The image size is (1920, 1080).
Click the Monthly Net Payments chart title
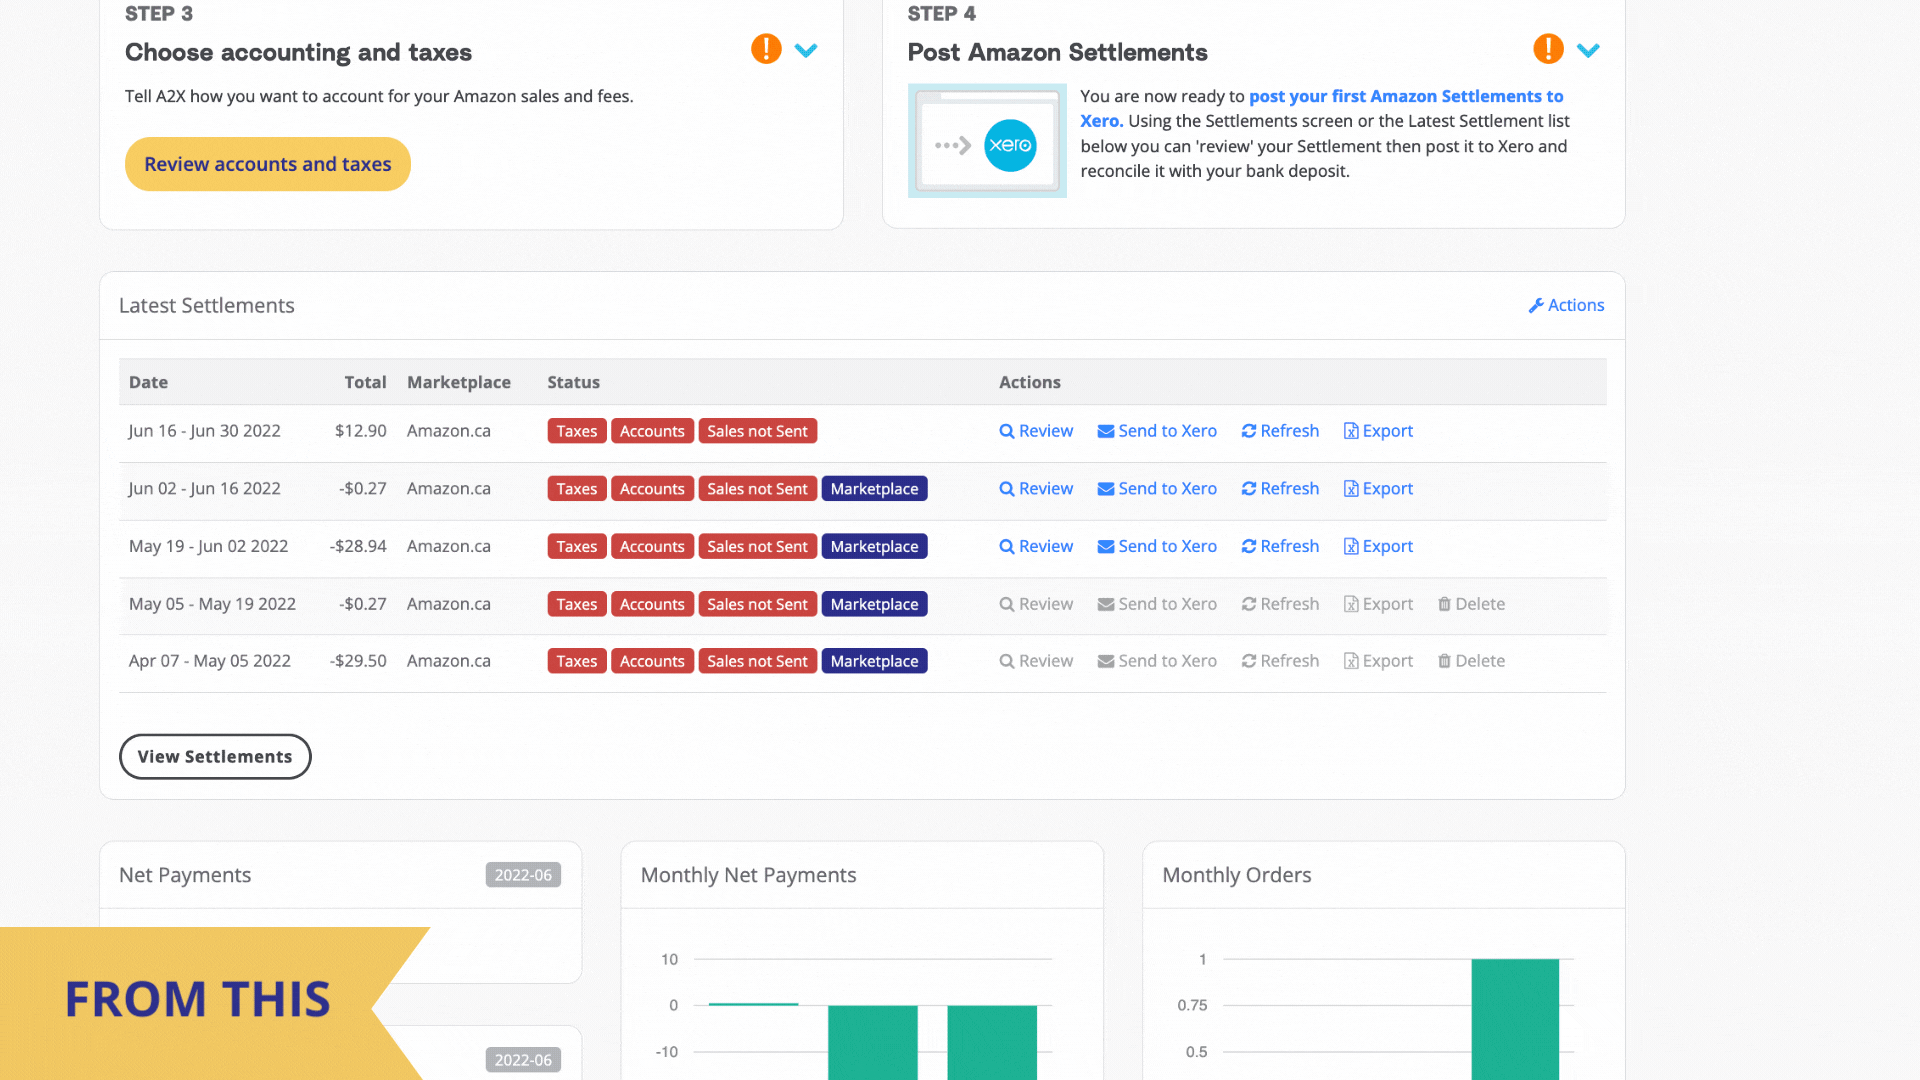point(749,875)
